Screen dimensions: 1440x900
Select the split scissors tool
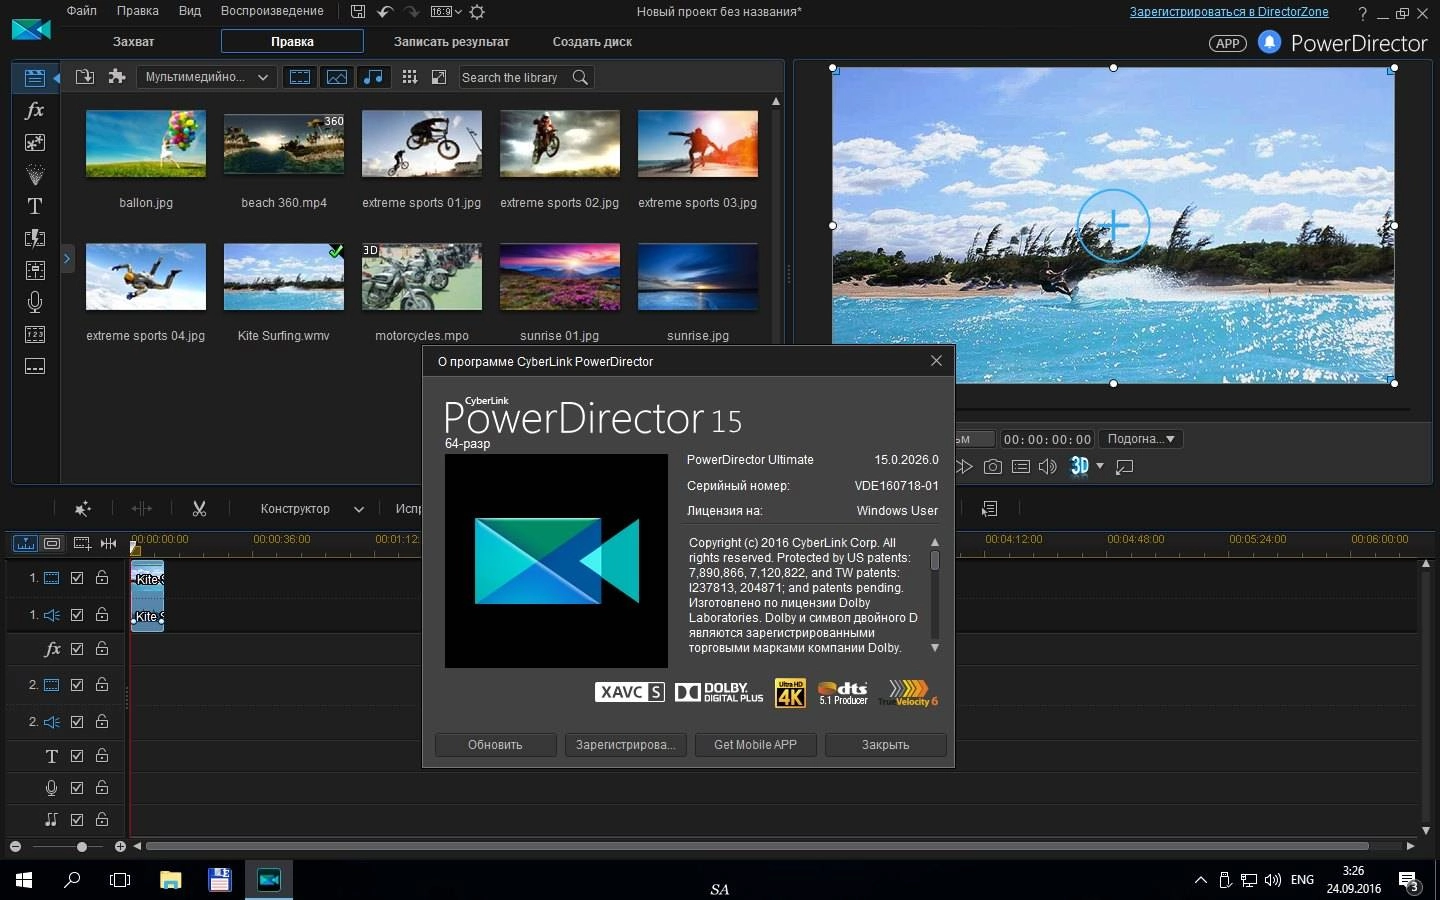click(199, 509)
